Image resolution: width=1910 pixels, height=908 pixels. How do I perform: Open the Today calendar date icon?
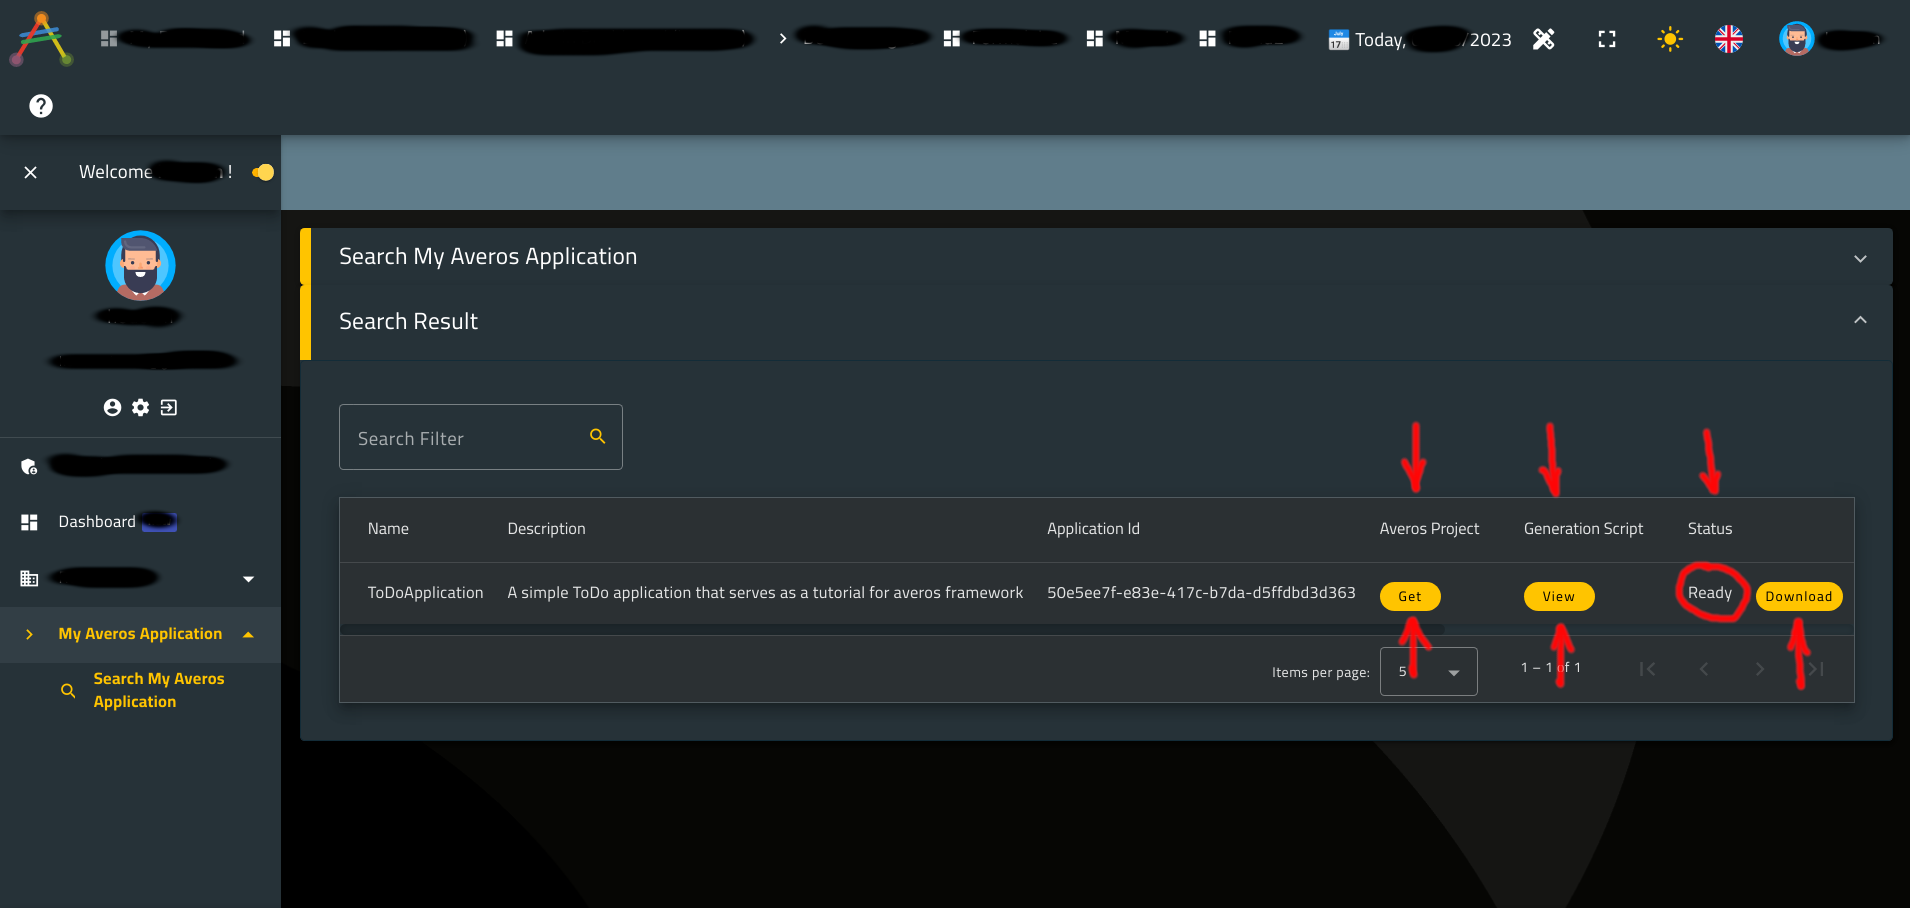click(x=1338, y=40)
